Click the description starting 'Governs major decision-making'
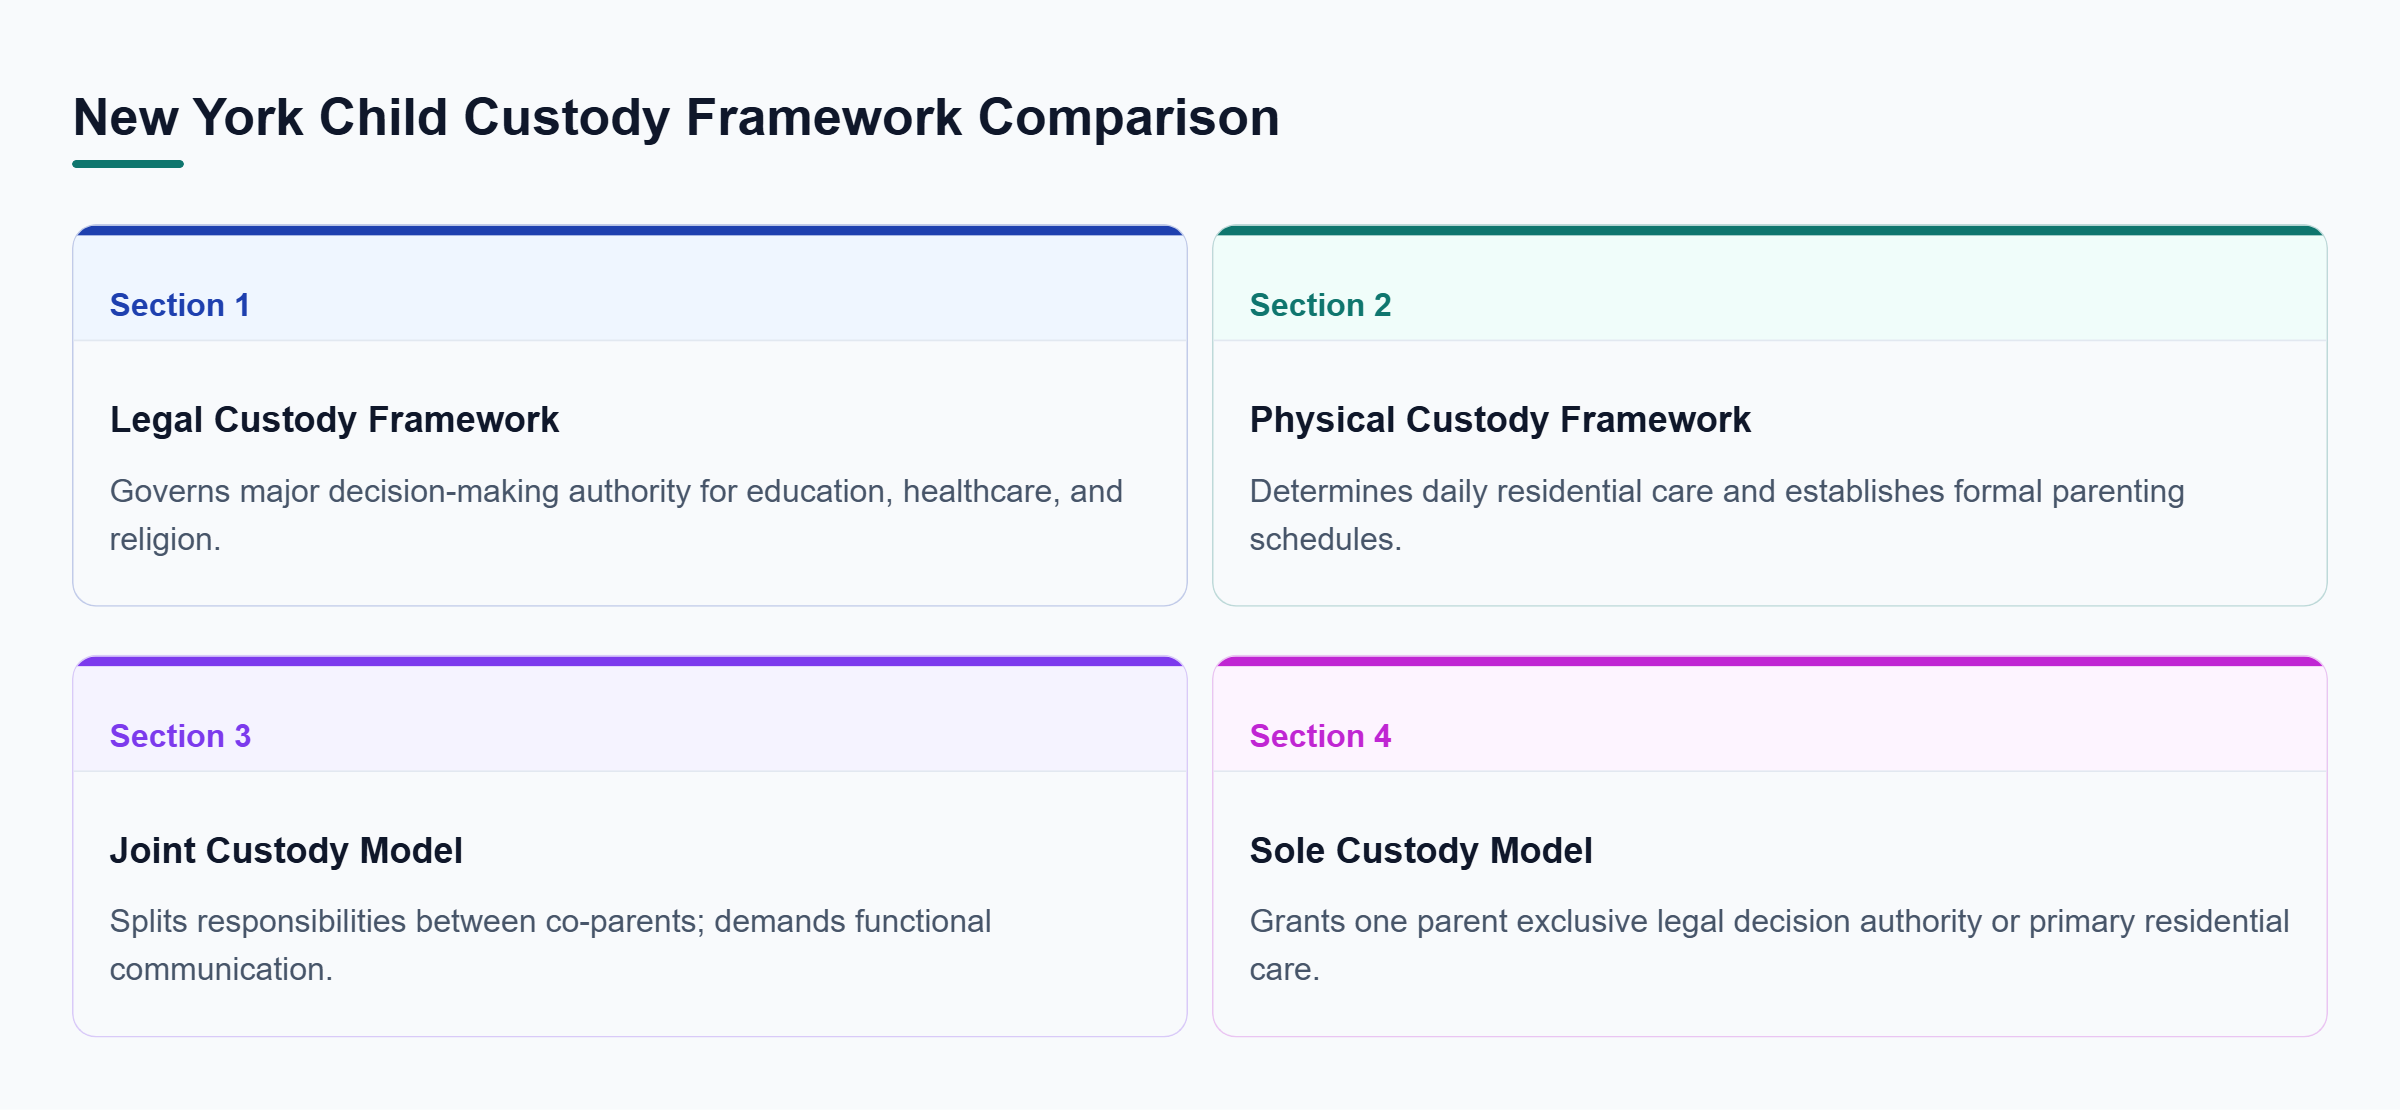 [x=616, y=515]
